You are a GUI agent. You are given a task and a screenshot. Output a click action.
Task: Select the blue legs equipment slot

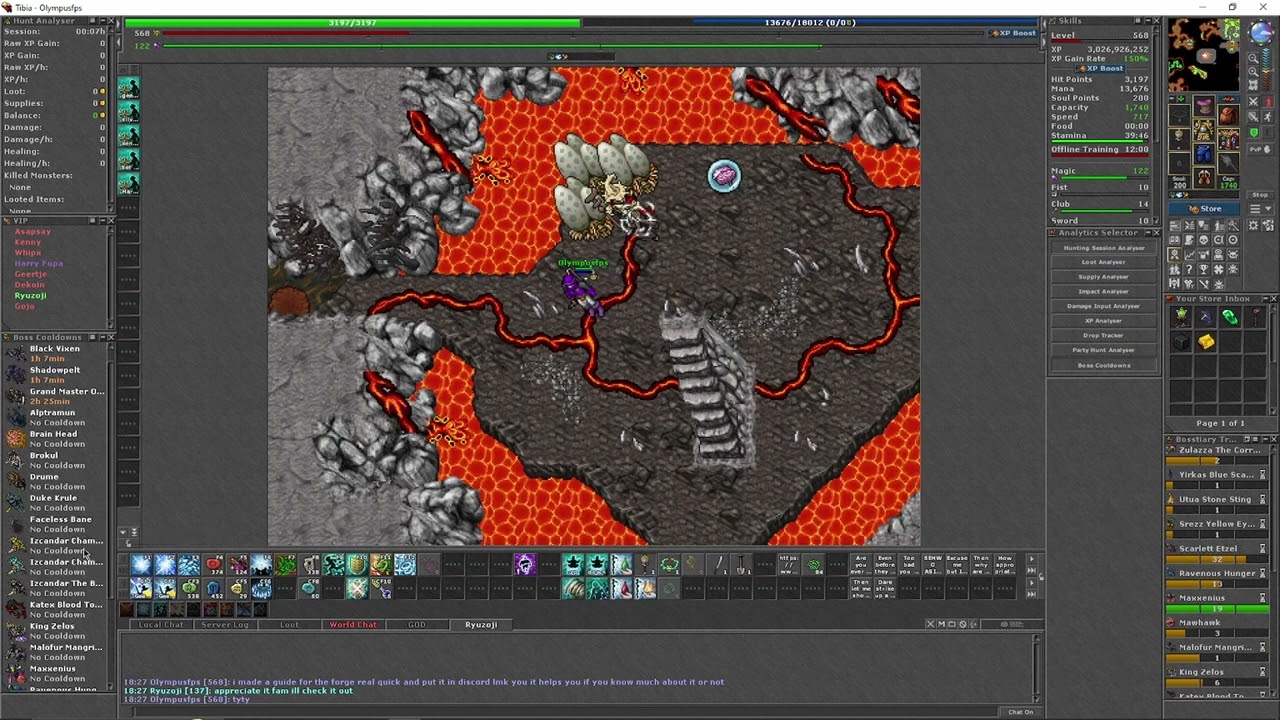[x=1203, y=155]
